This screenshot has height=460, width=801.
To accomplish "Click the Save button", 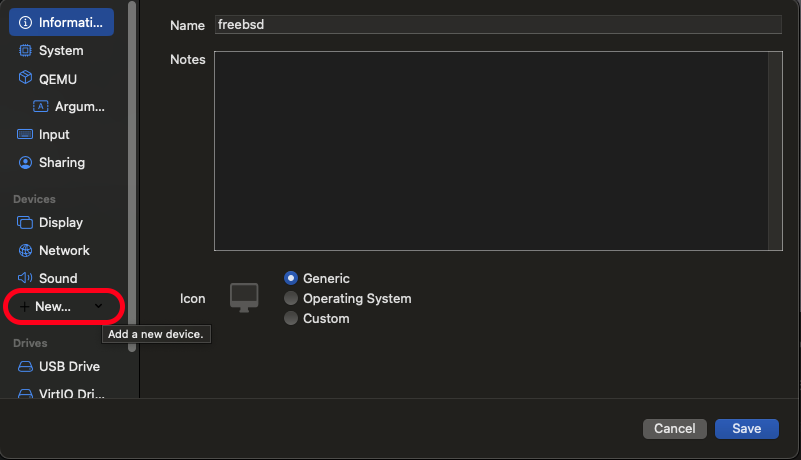I will [746, 429].
